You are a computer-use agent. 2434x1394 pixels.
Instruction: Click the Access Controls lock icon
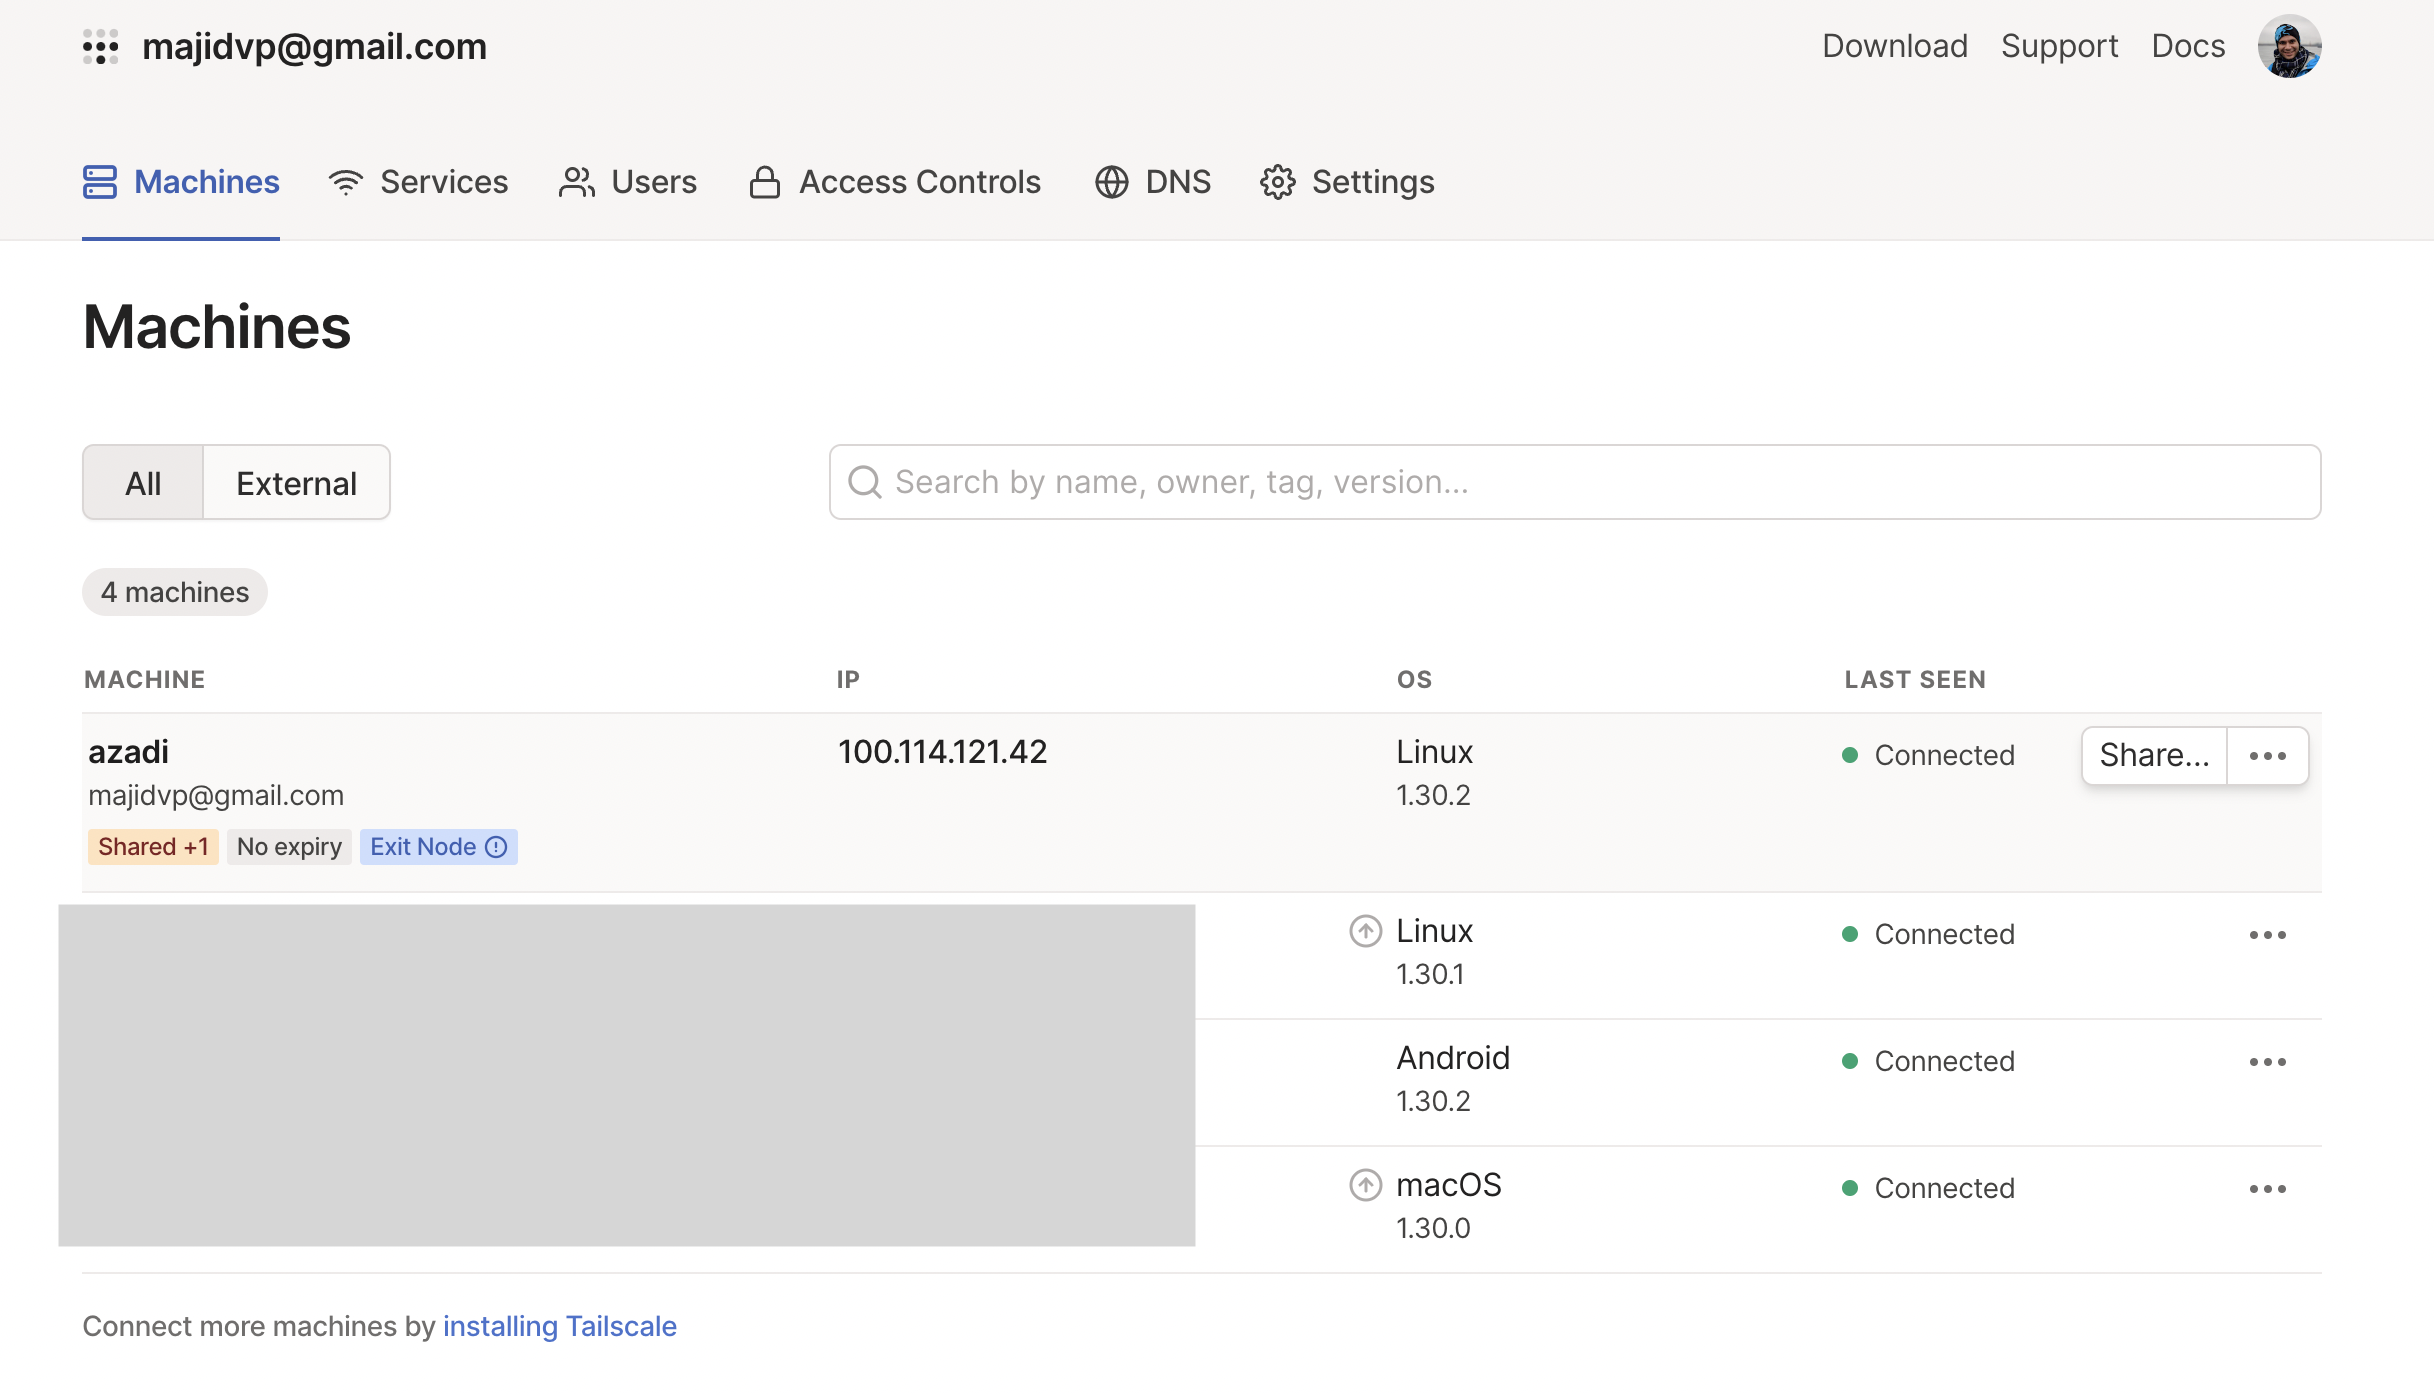(765, 182)
